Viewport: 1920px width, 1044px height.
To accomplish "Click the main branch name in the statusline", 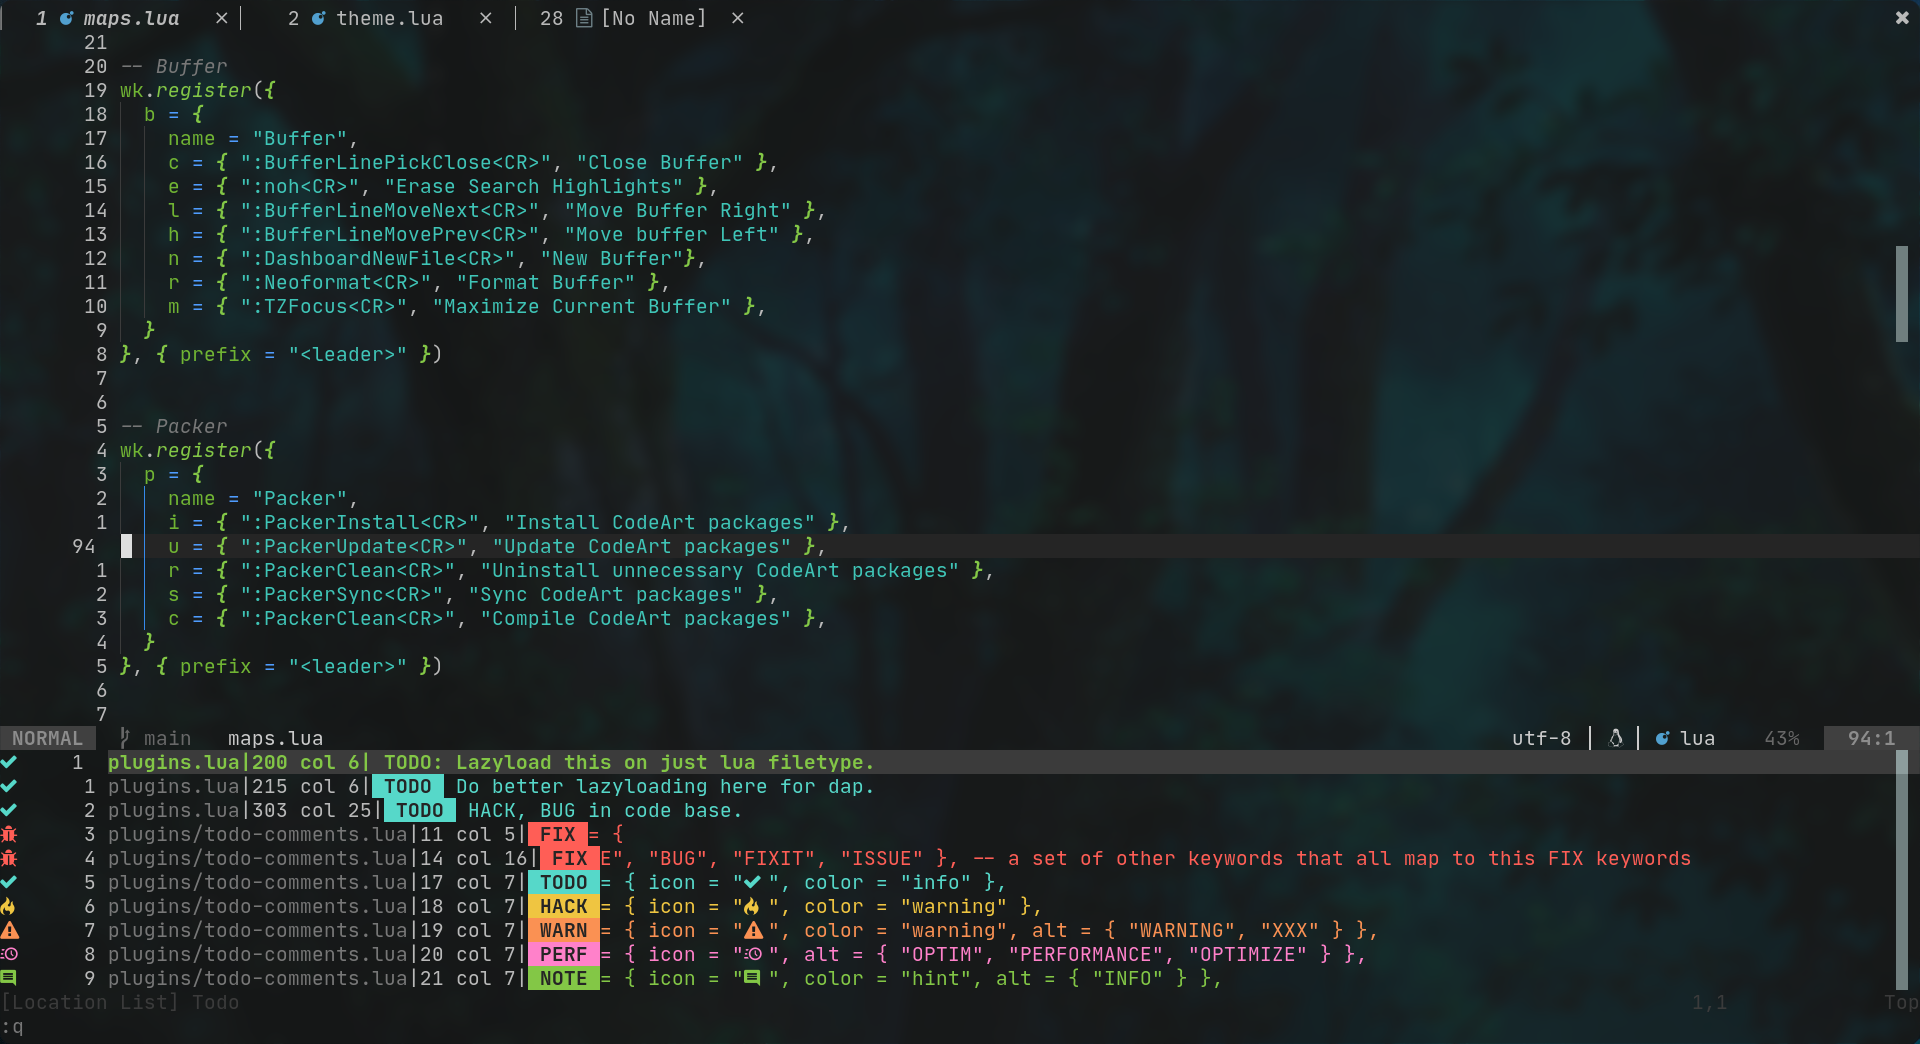I will click(167, 738).
